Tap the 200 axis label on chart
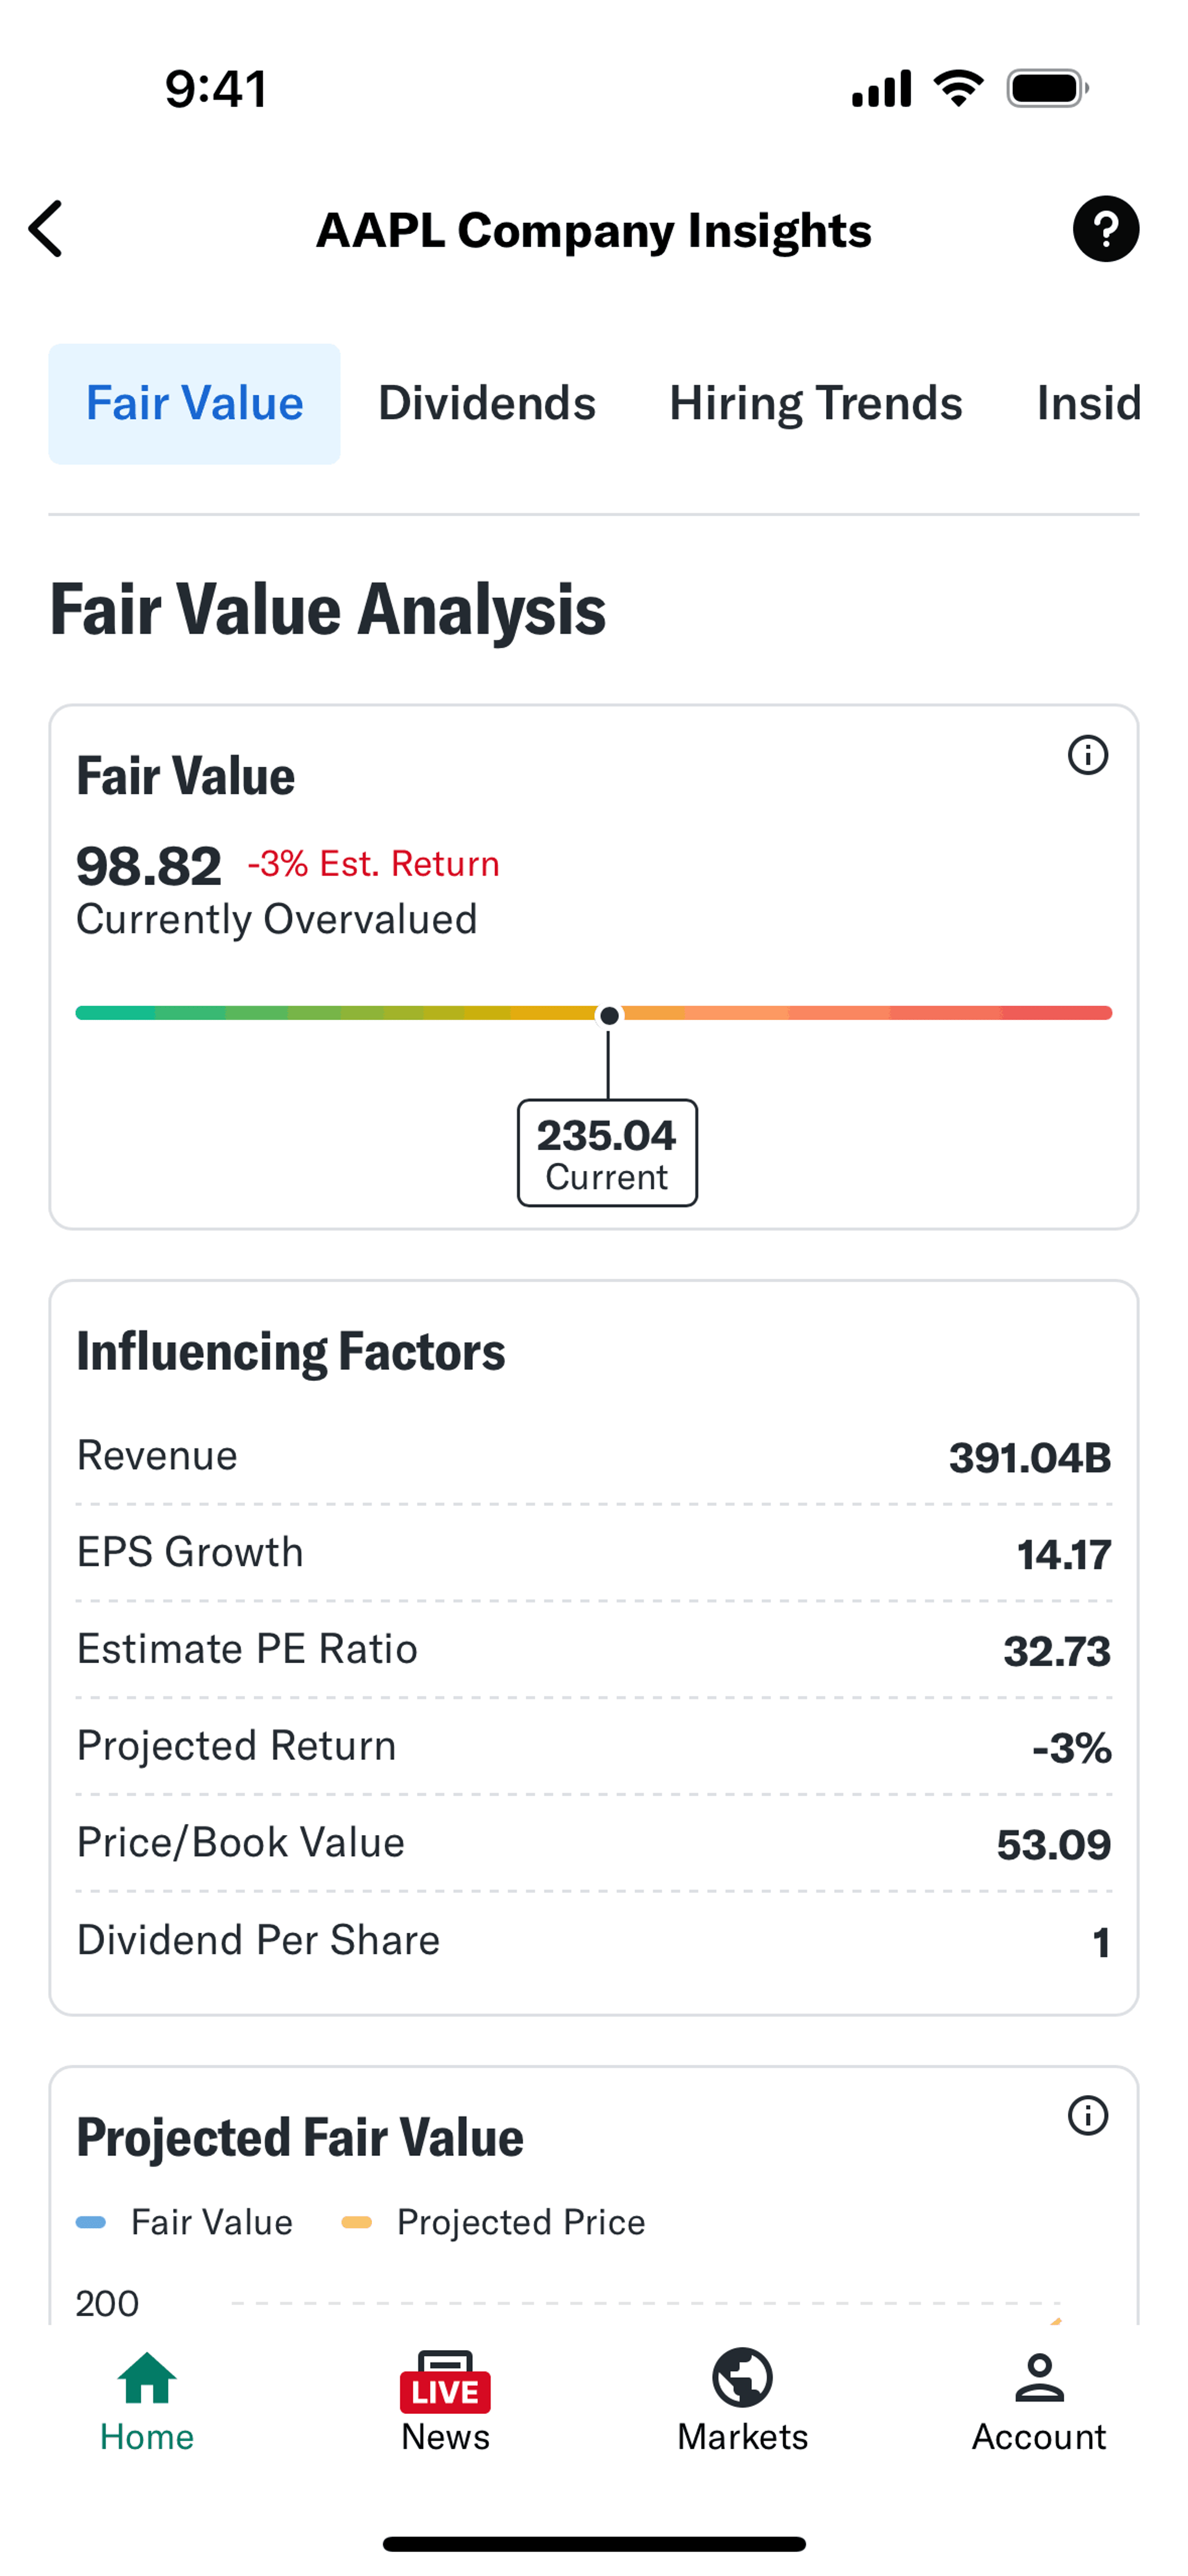Image resolution: width=1188 pixels, height=2576 pixels. point(107,2303)
